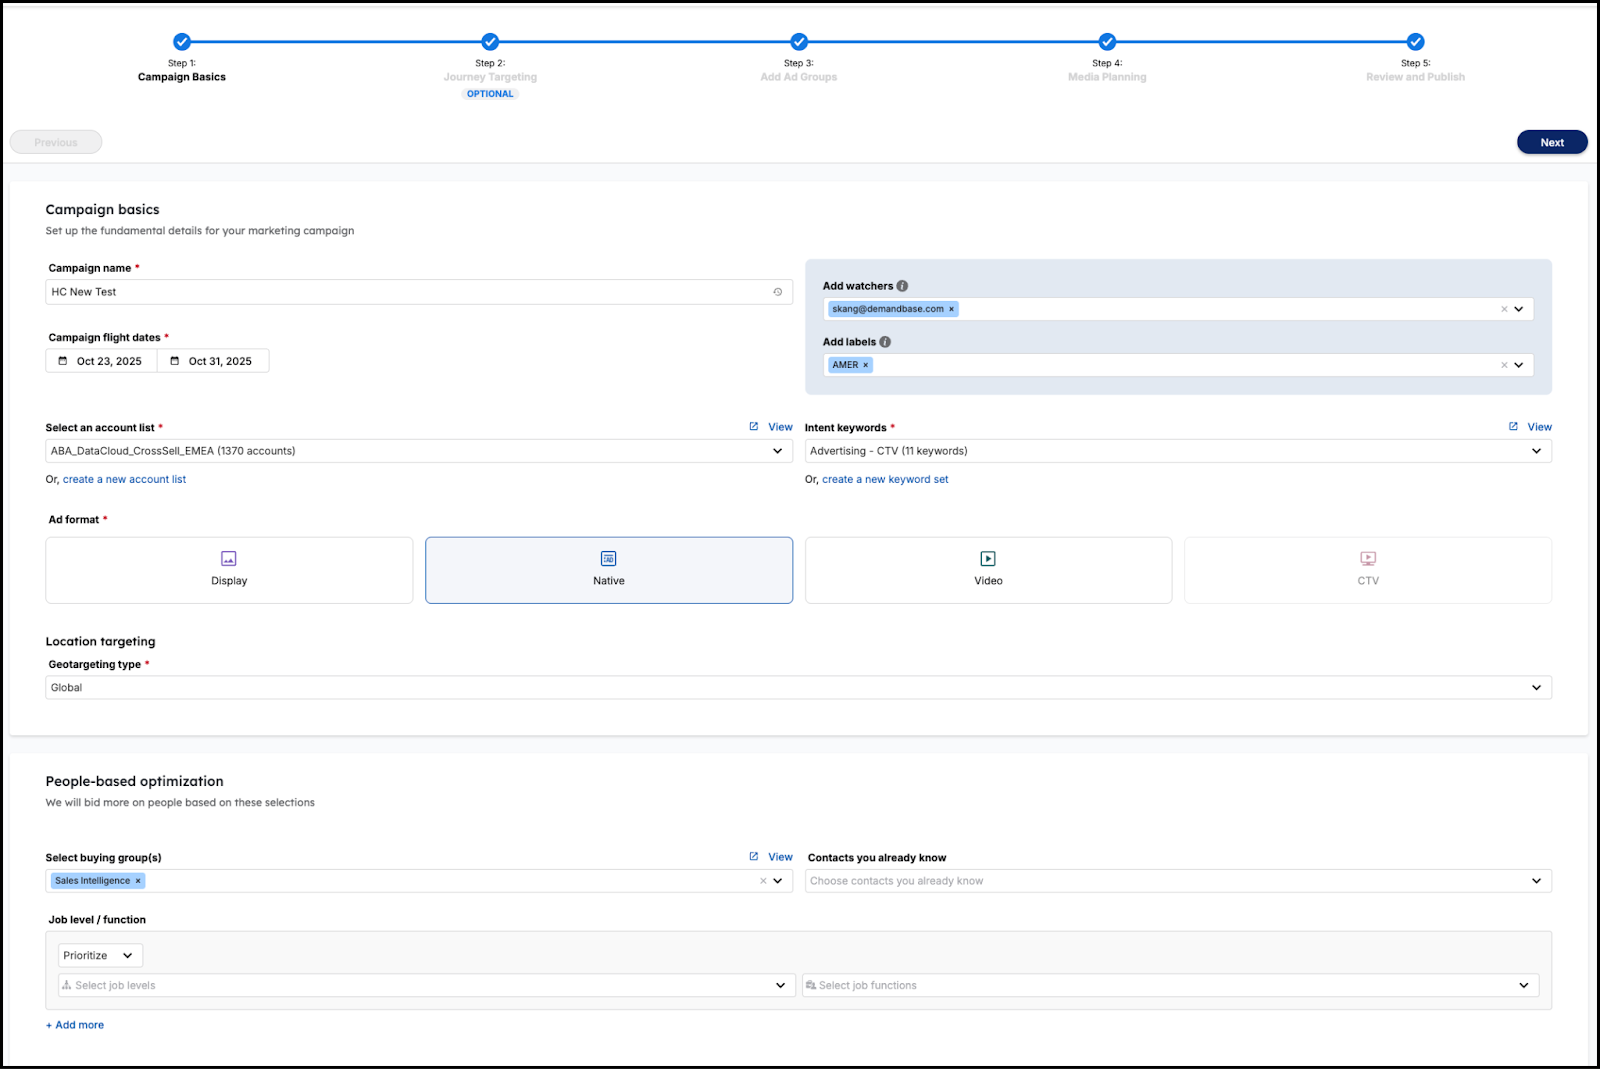The width and height of the screenshot is (1600, 1069).
Task: Click the Add watchers info icon
Action: pyautogui.click(x=902, y=286)
